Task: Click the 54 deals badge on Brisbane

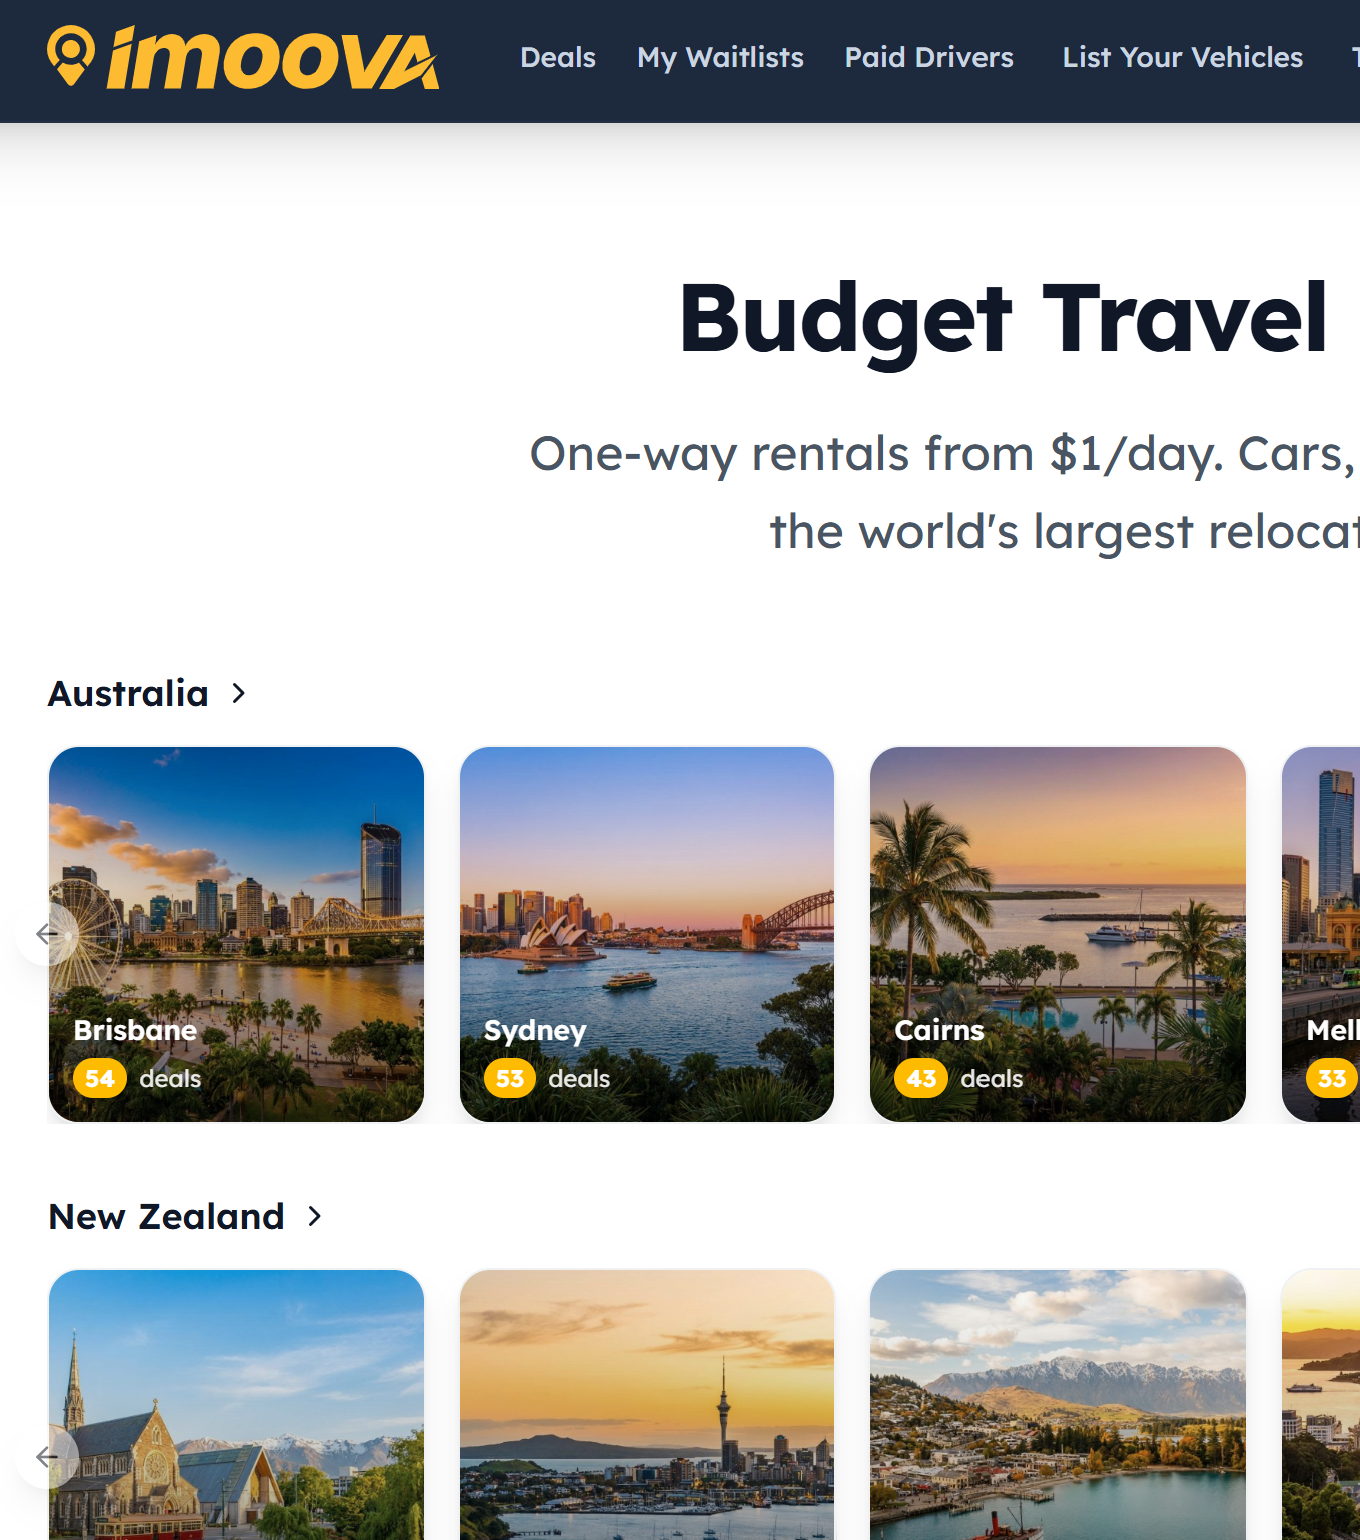Action: (x=100, y=1078)
